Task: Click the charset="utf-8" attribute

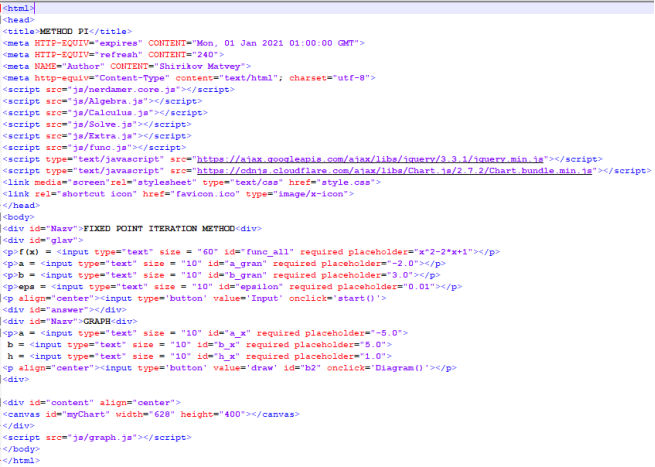Action: coord(330,78)
